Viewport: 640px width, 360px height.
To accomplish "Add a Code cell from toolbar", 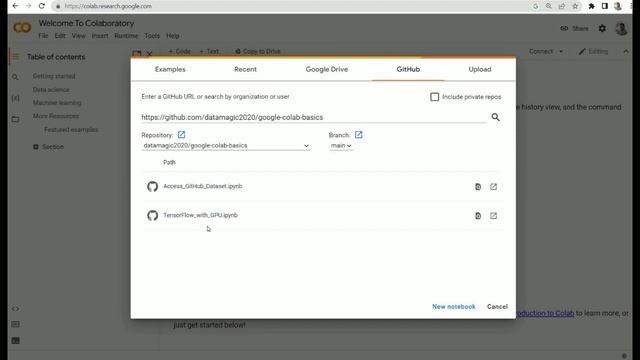I will pos(180,51).
